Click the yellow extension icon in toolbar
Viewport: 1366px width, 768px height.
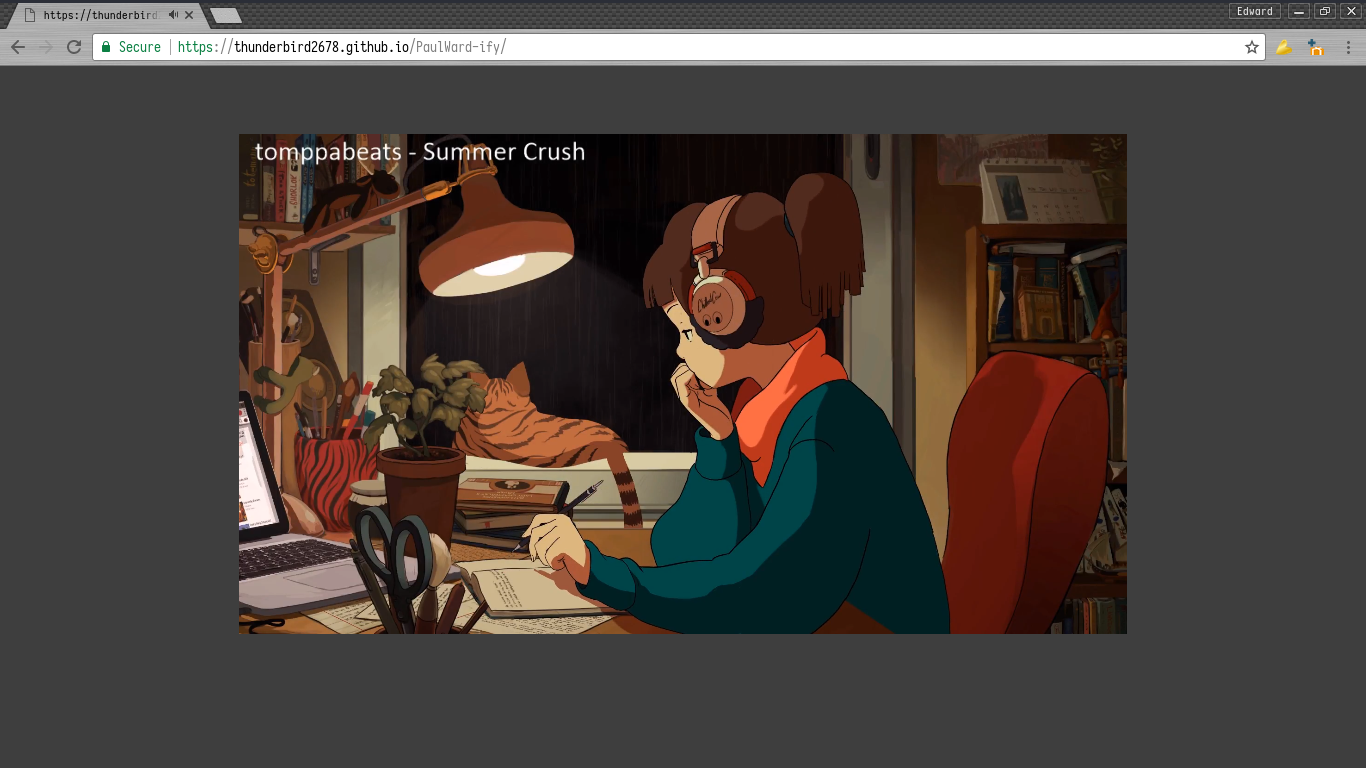[1283, 47]
